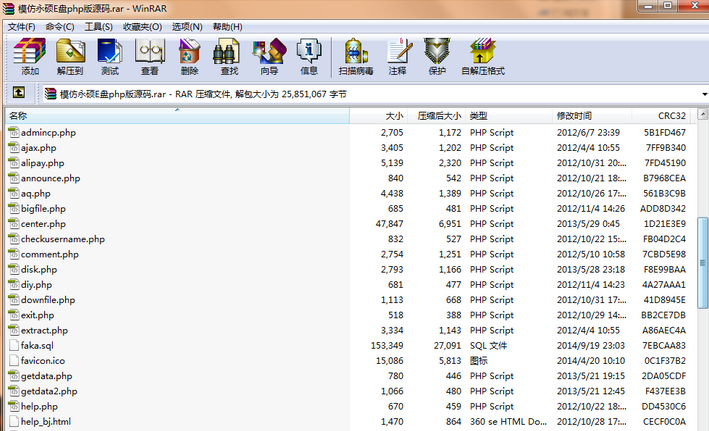This screenshot has width=709, height=431.
Task: Click the 360 se HTML Do... type cell
Action: pyautogui.click(x=508, y=422)
